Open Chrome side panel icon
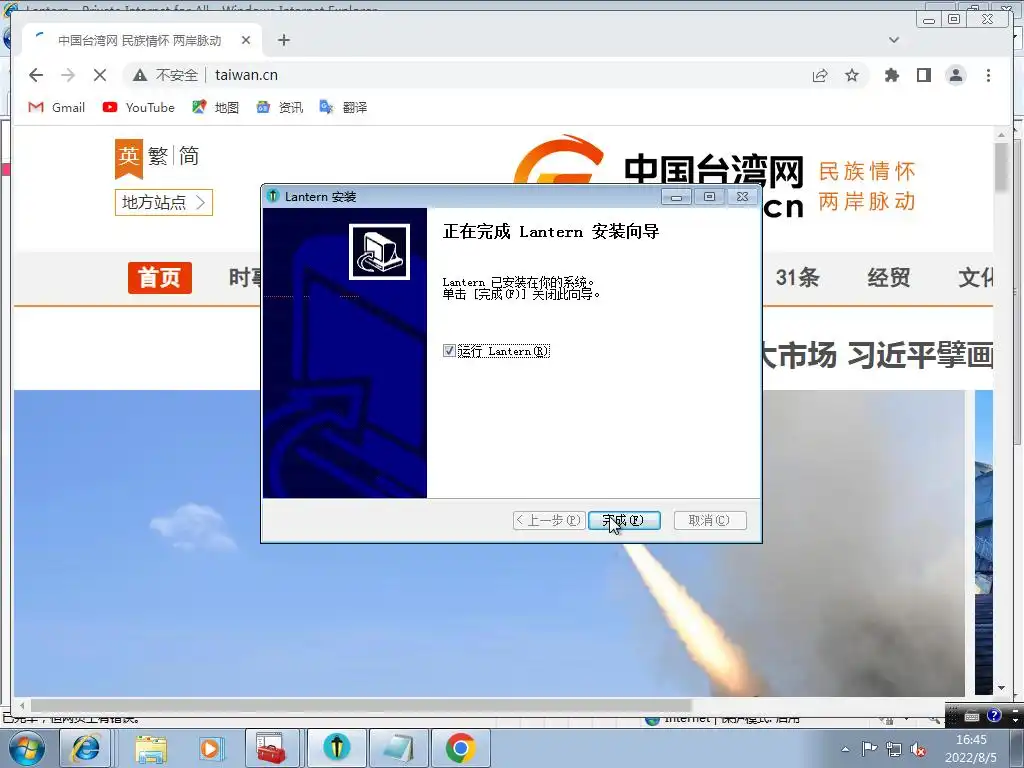The width and height of the screenshot is (1024, 768). click(x=923, y=75)
